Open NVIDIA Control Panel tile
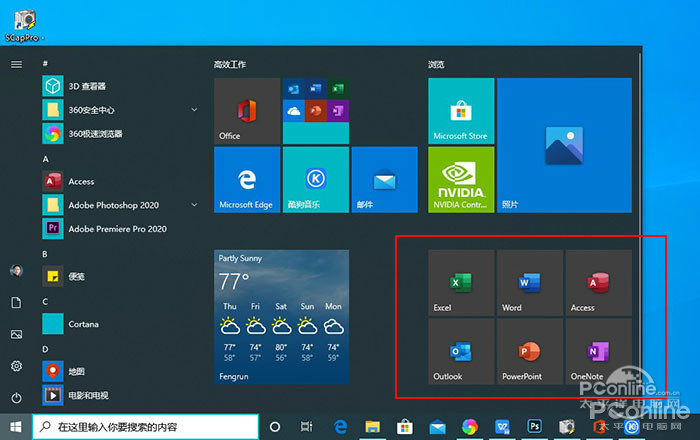The height and width of the screenshot is (440, 700). 461,180
